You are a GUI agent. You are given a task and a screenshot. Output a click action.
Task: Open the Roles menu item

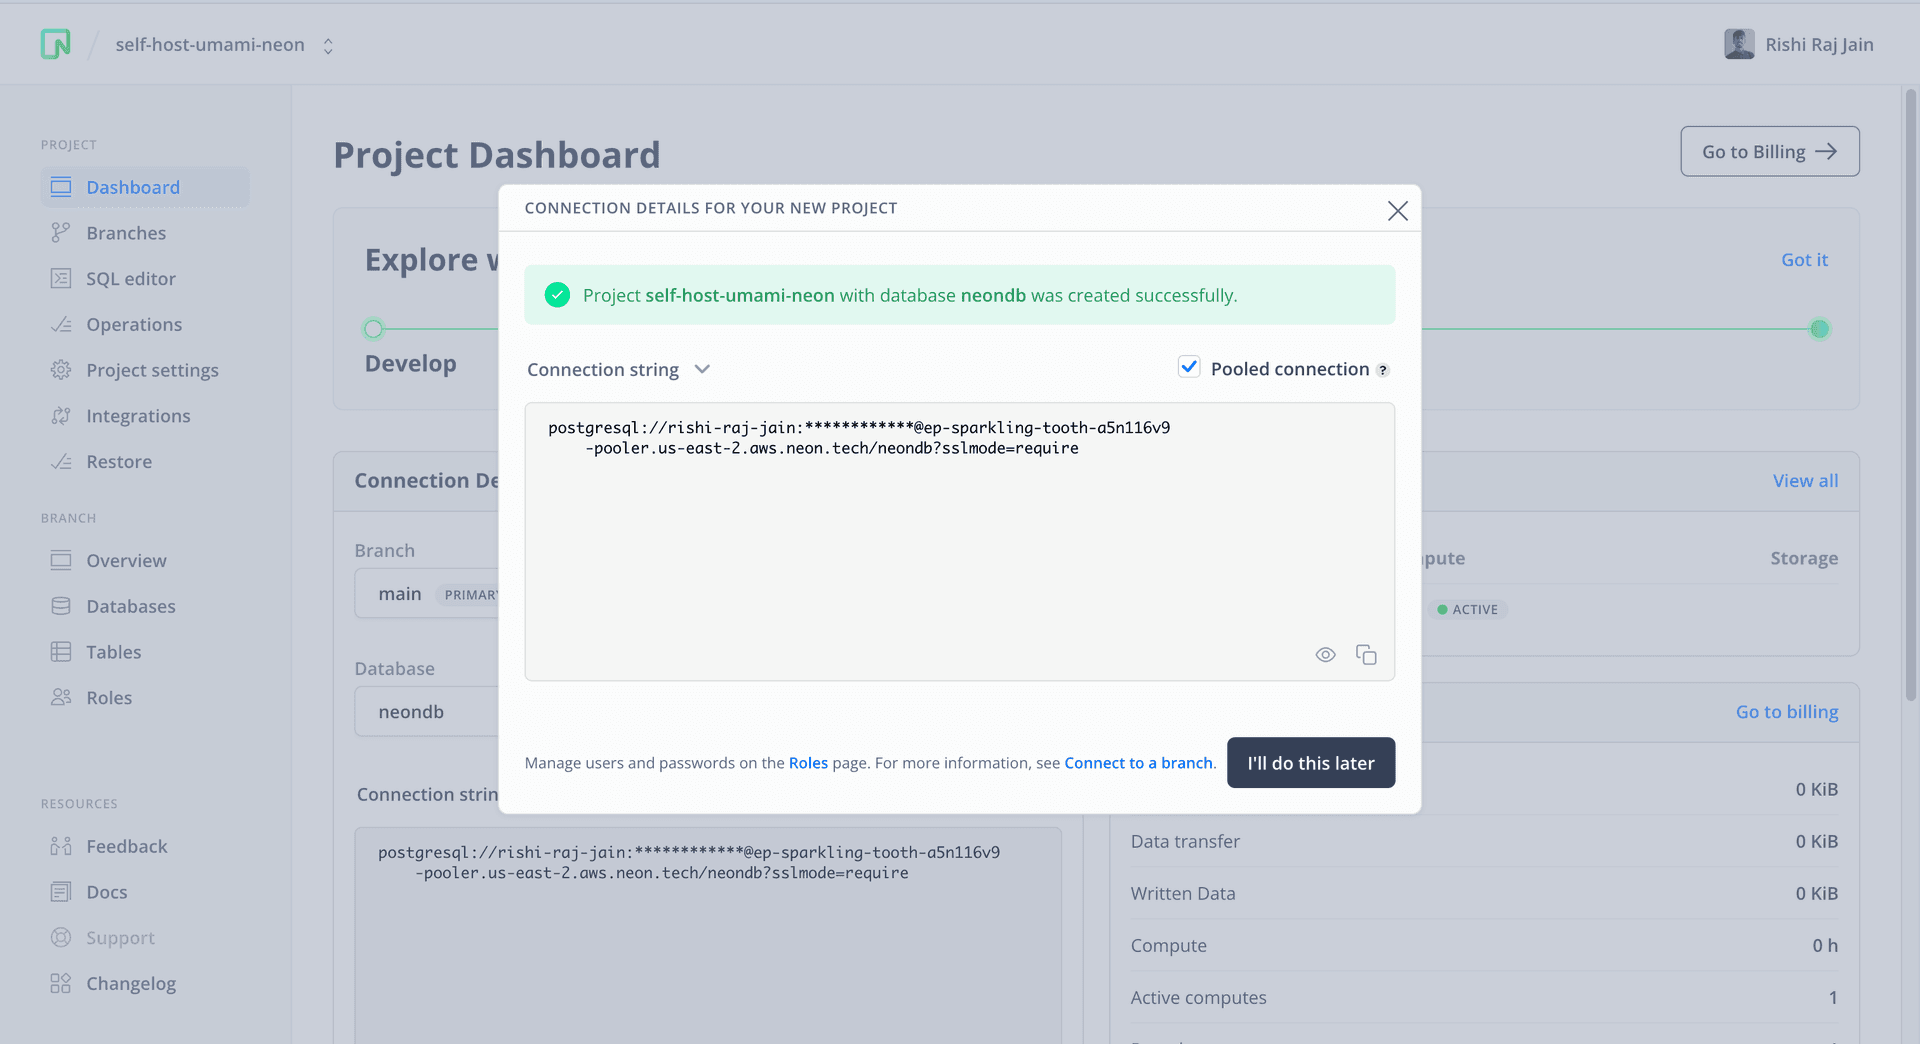tap(109, 698)
